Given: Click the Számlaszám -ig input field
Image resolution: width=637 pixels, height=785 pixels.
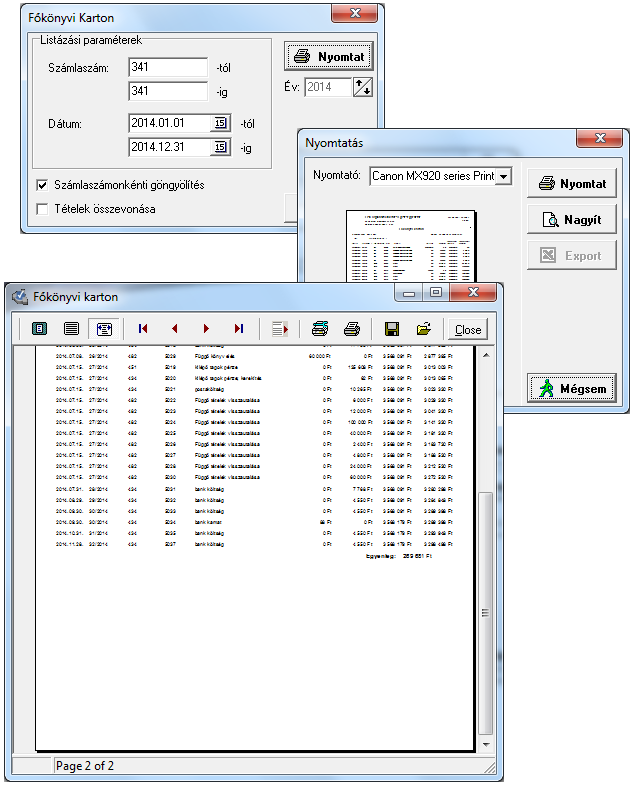Looking at the screenshot, I should point(168,91).
